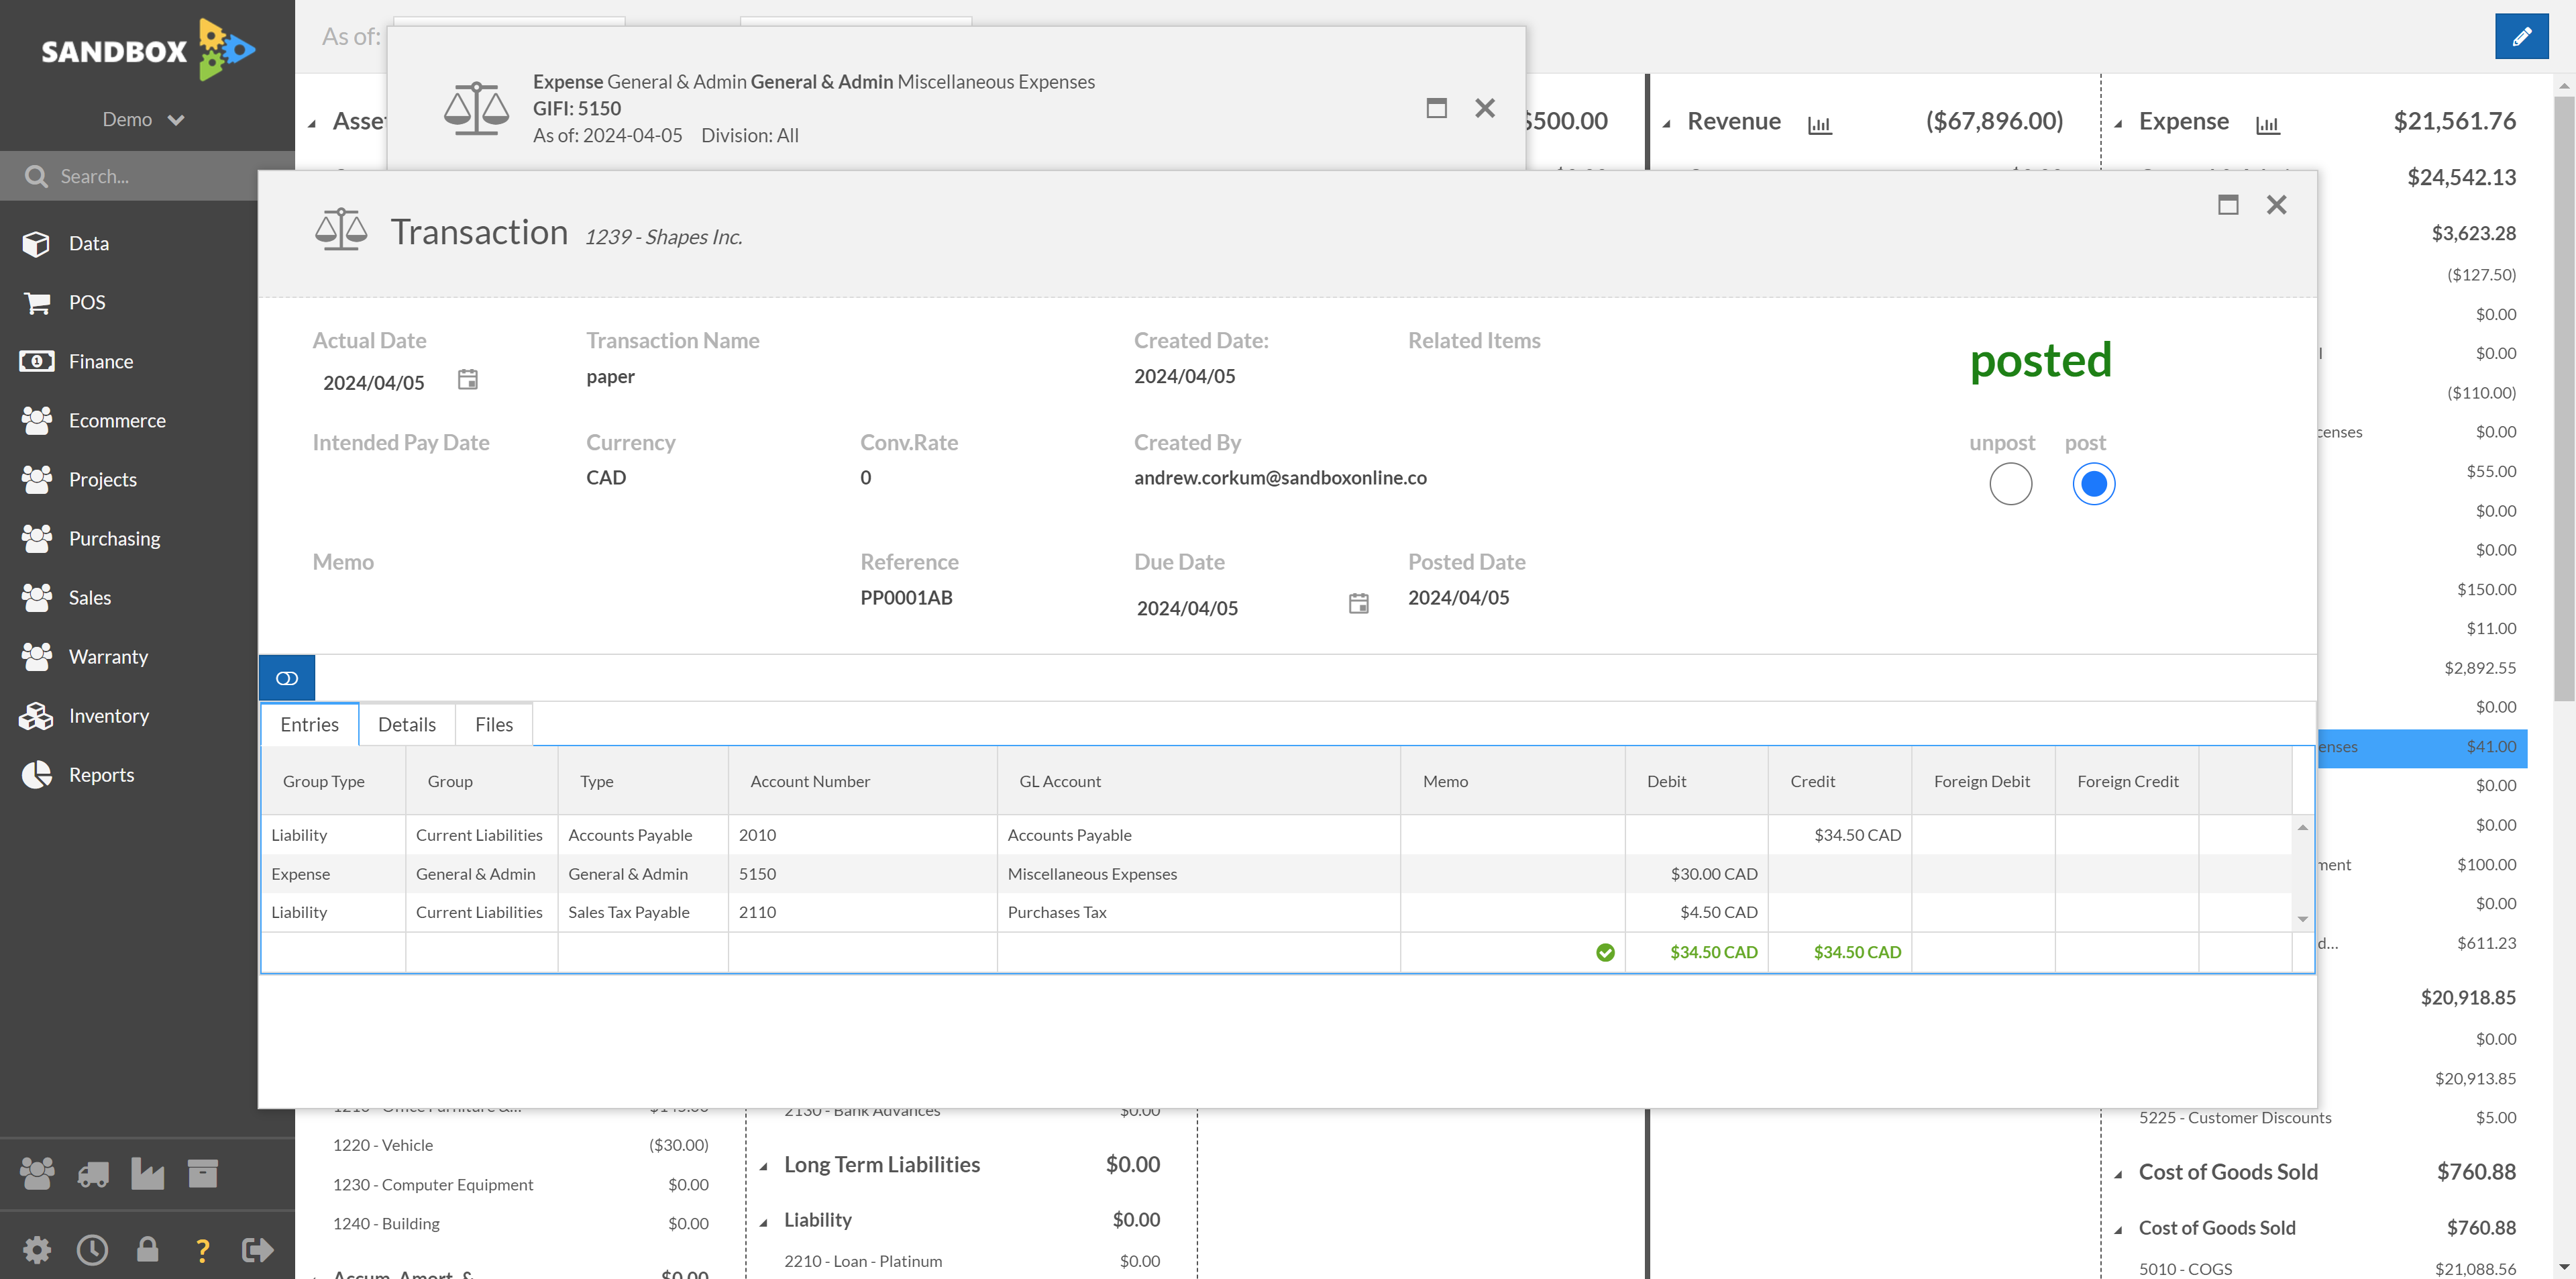Click the balance scale icon in transaction header
The image size is (2576, 1279).
[341, 230]
